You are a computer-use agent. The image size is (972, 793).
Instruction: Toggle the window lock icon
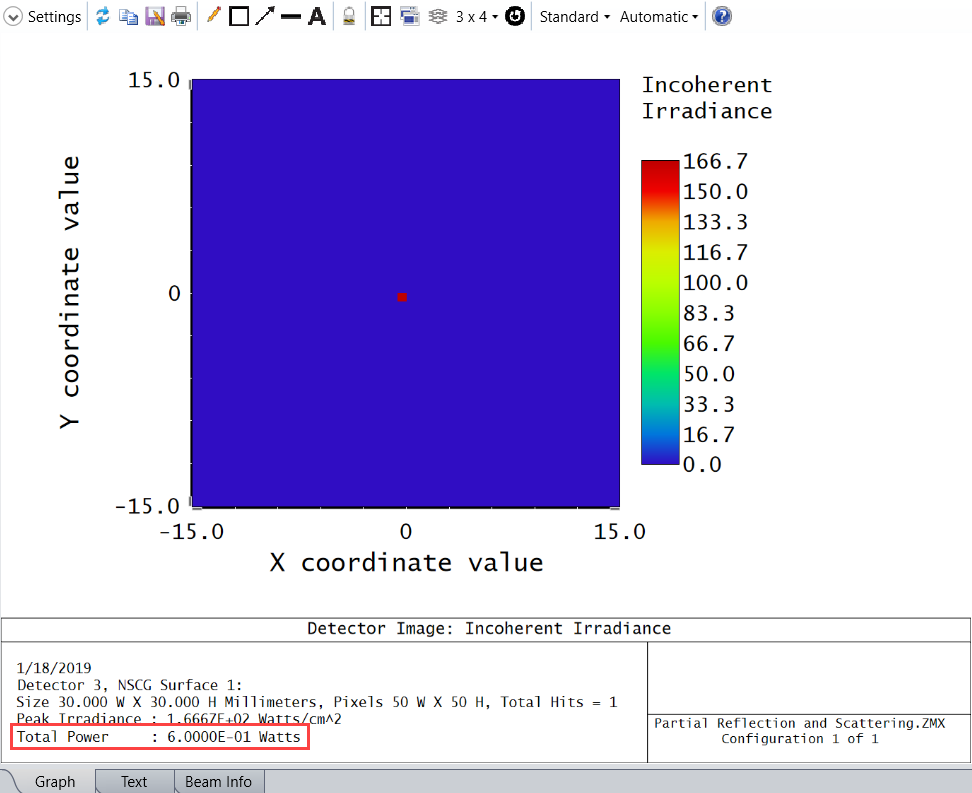coord(349,17)
